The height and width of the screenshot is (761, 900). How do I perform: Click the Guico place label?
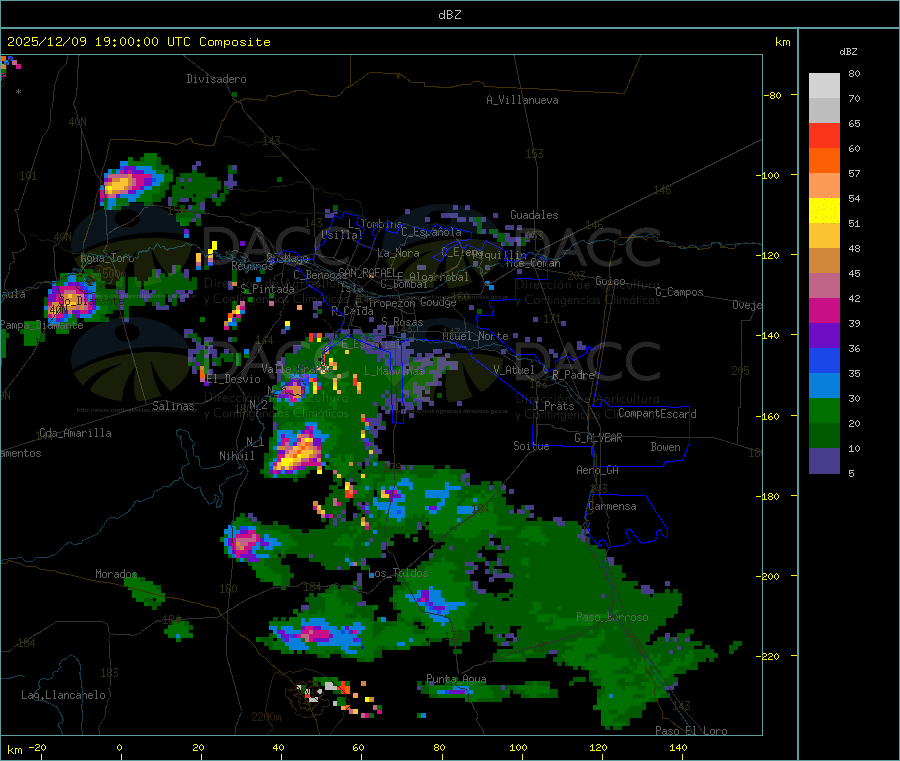pyautogui.click(x=610, y=281)
